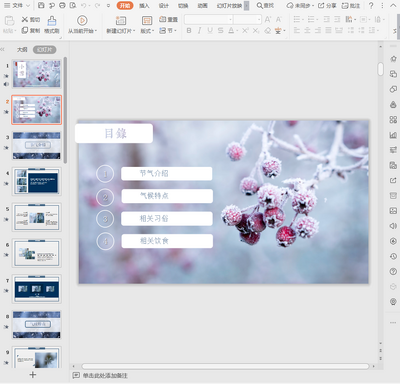Click the Find (查找) search button
The image size is (400, 384).
tap(265, 5)
